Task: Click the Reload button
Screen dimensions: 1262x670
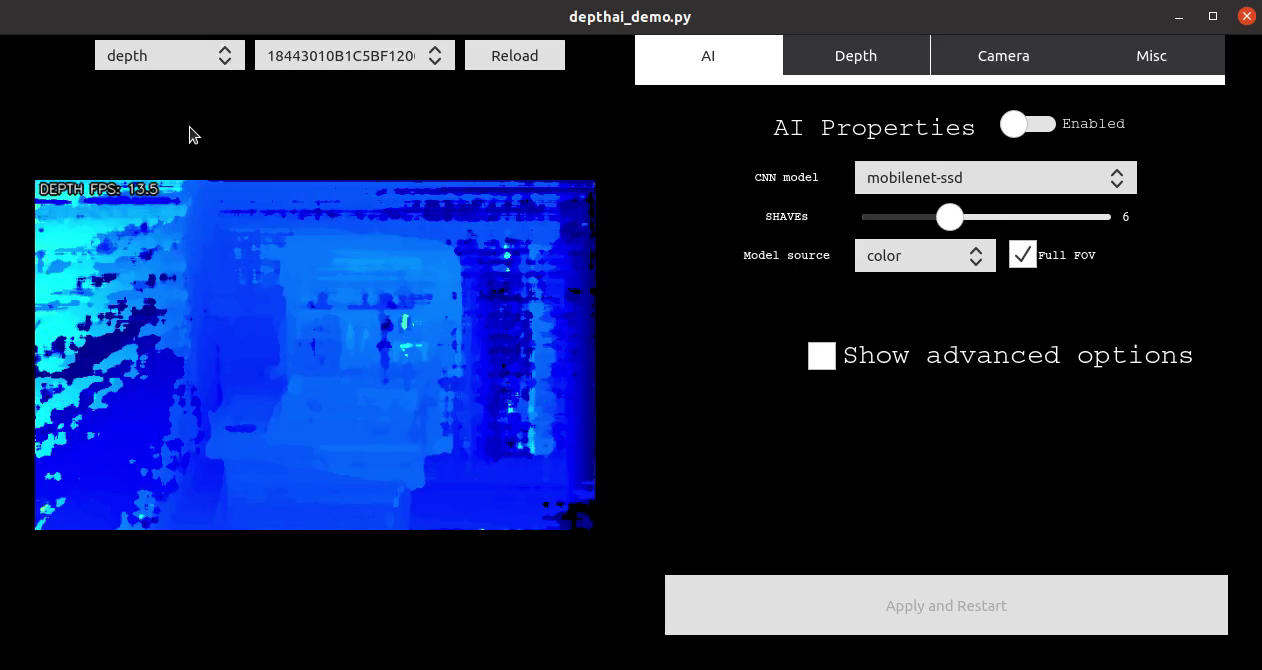Action: point(515,55)
